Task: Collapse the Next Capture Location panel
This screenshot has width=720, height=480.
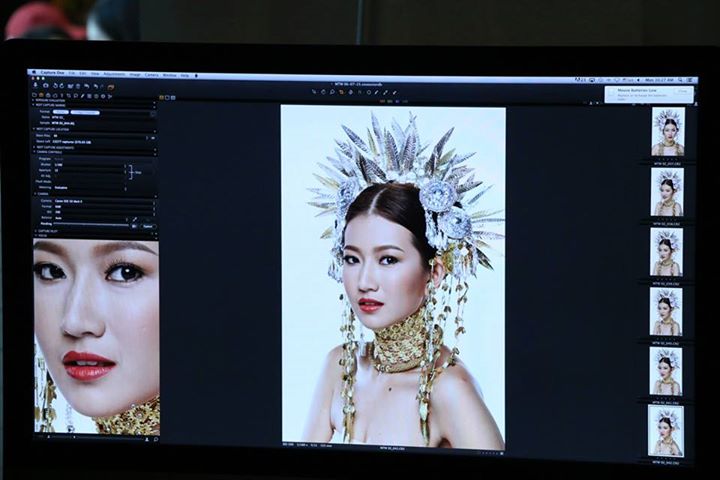Action: (x=34, y=129)
